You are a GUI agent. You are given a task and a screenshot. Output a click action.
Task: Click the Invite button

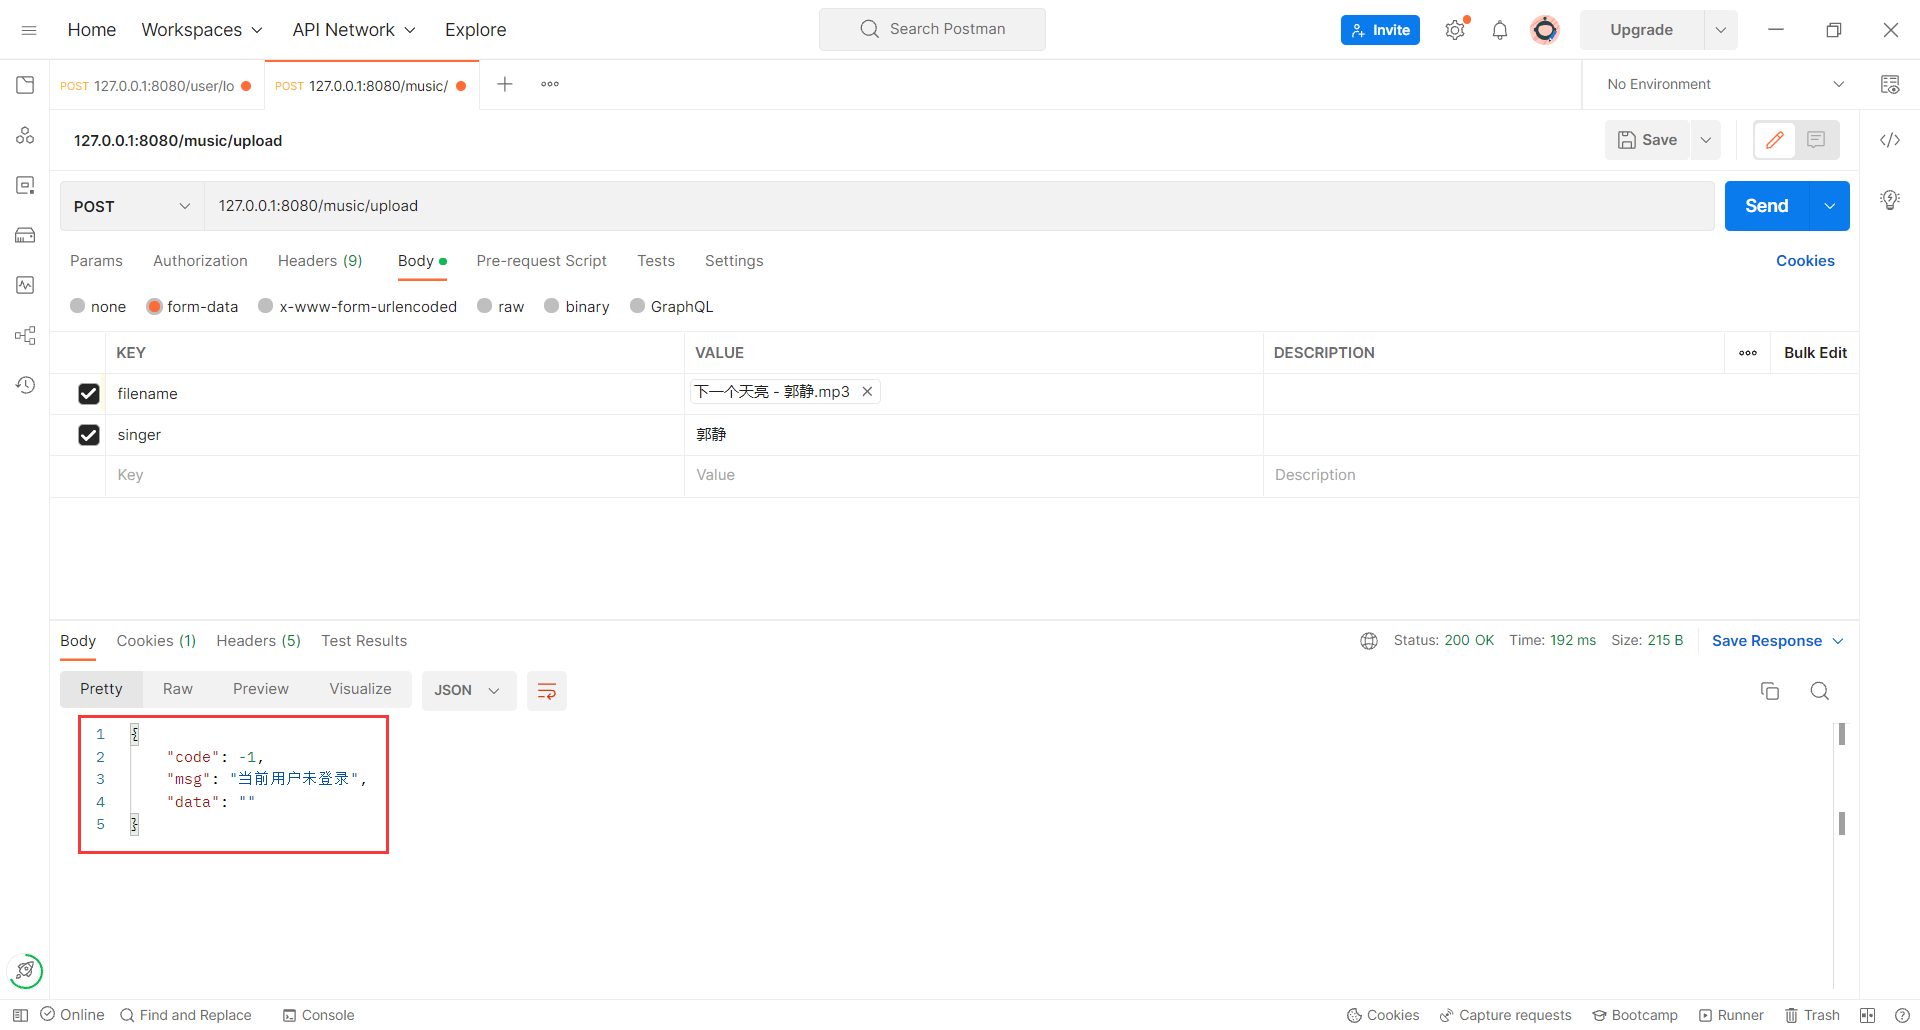pos(1380,30)
